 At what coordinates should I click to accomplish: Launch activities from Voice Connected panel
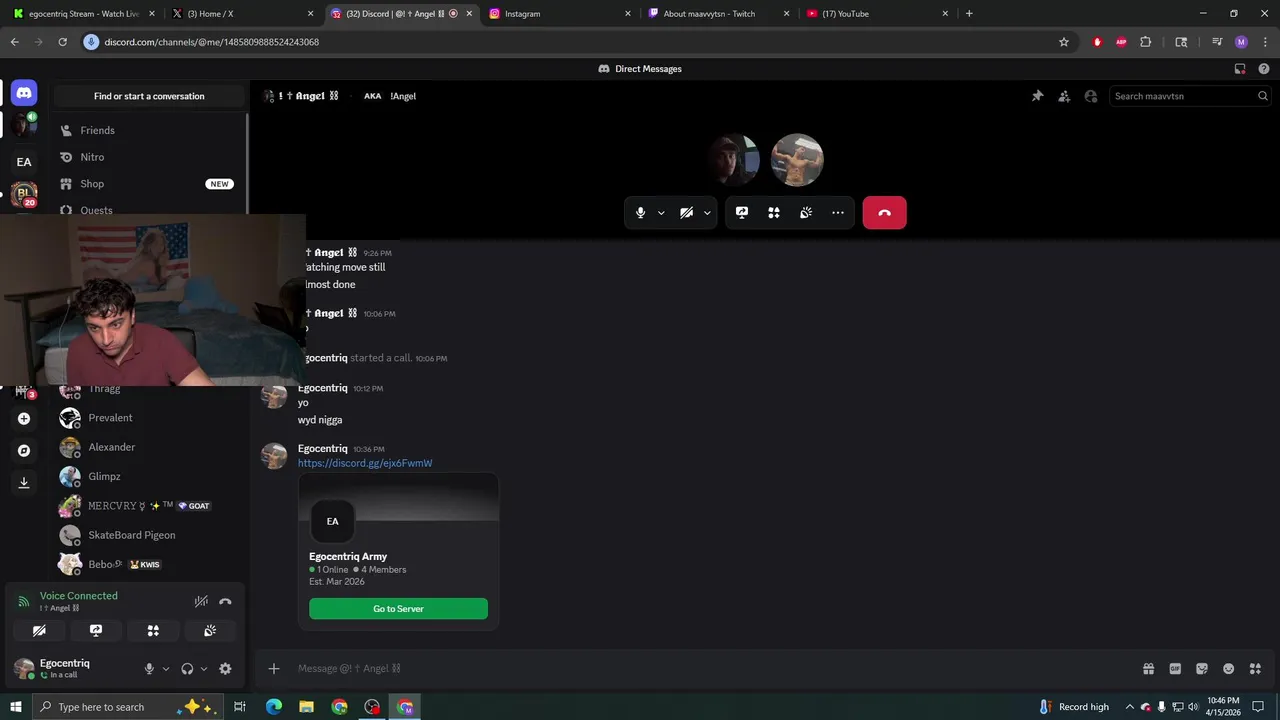coord(153,631)
